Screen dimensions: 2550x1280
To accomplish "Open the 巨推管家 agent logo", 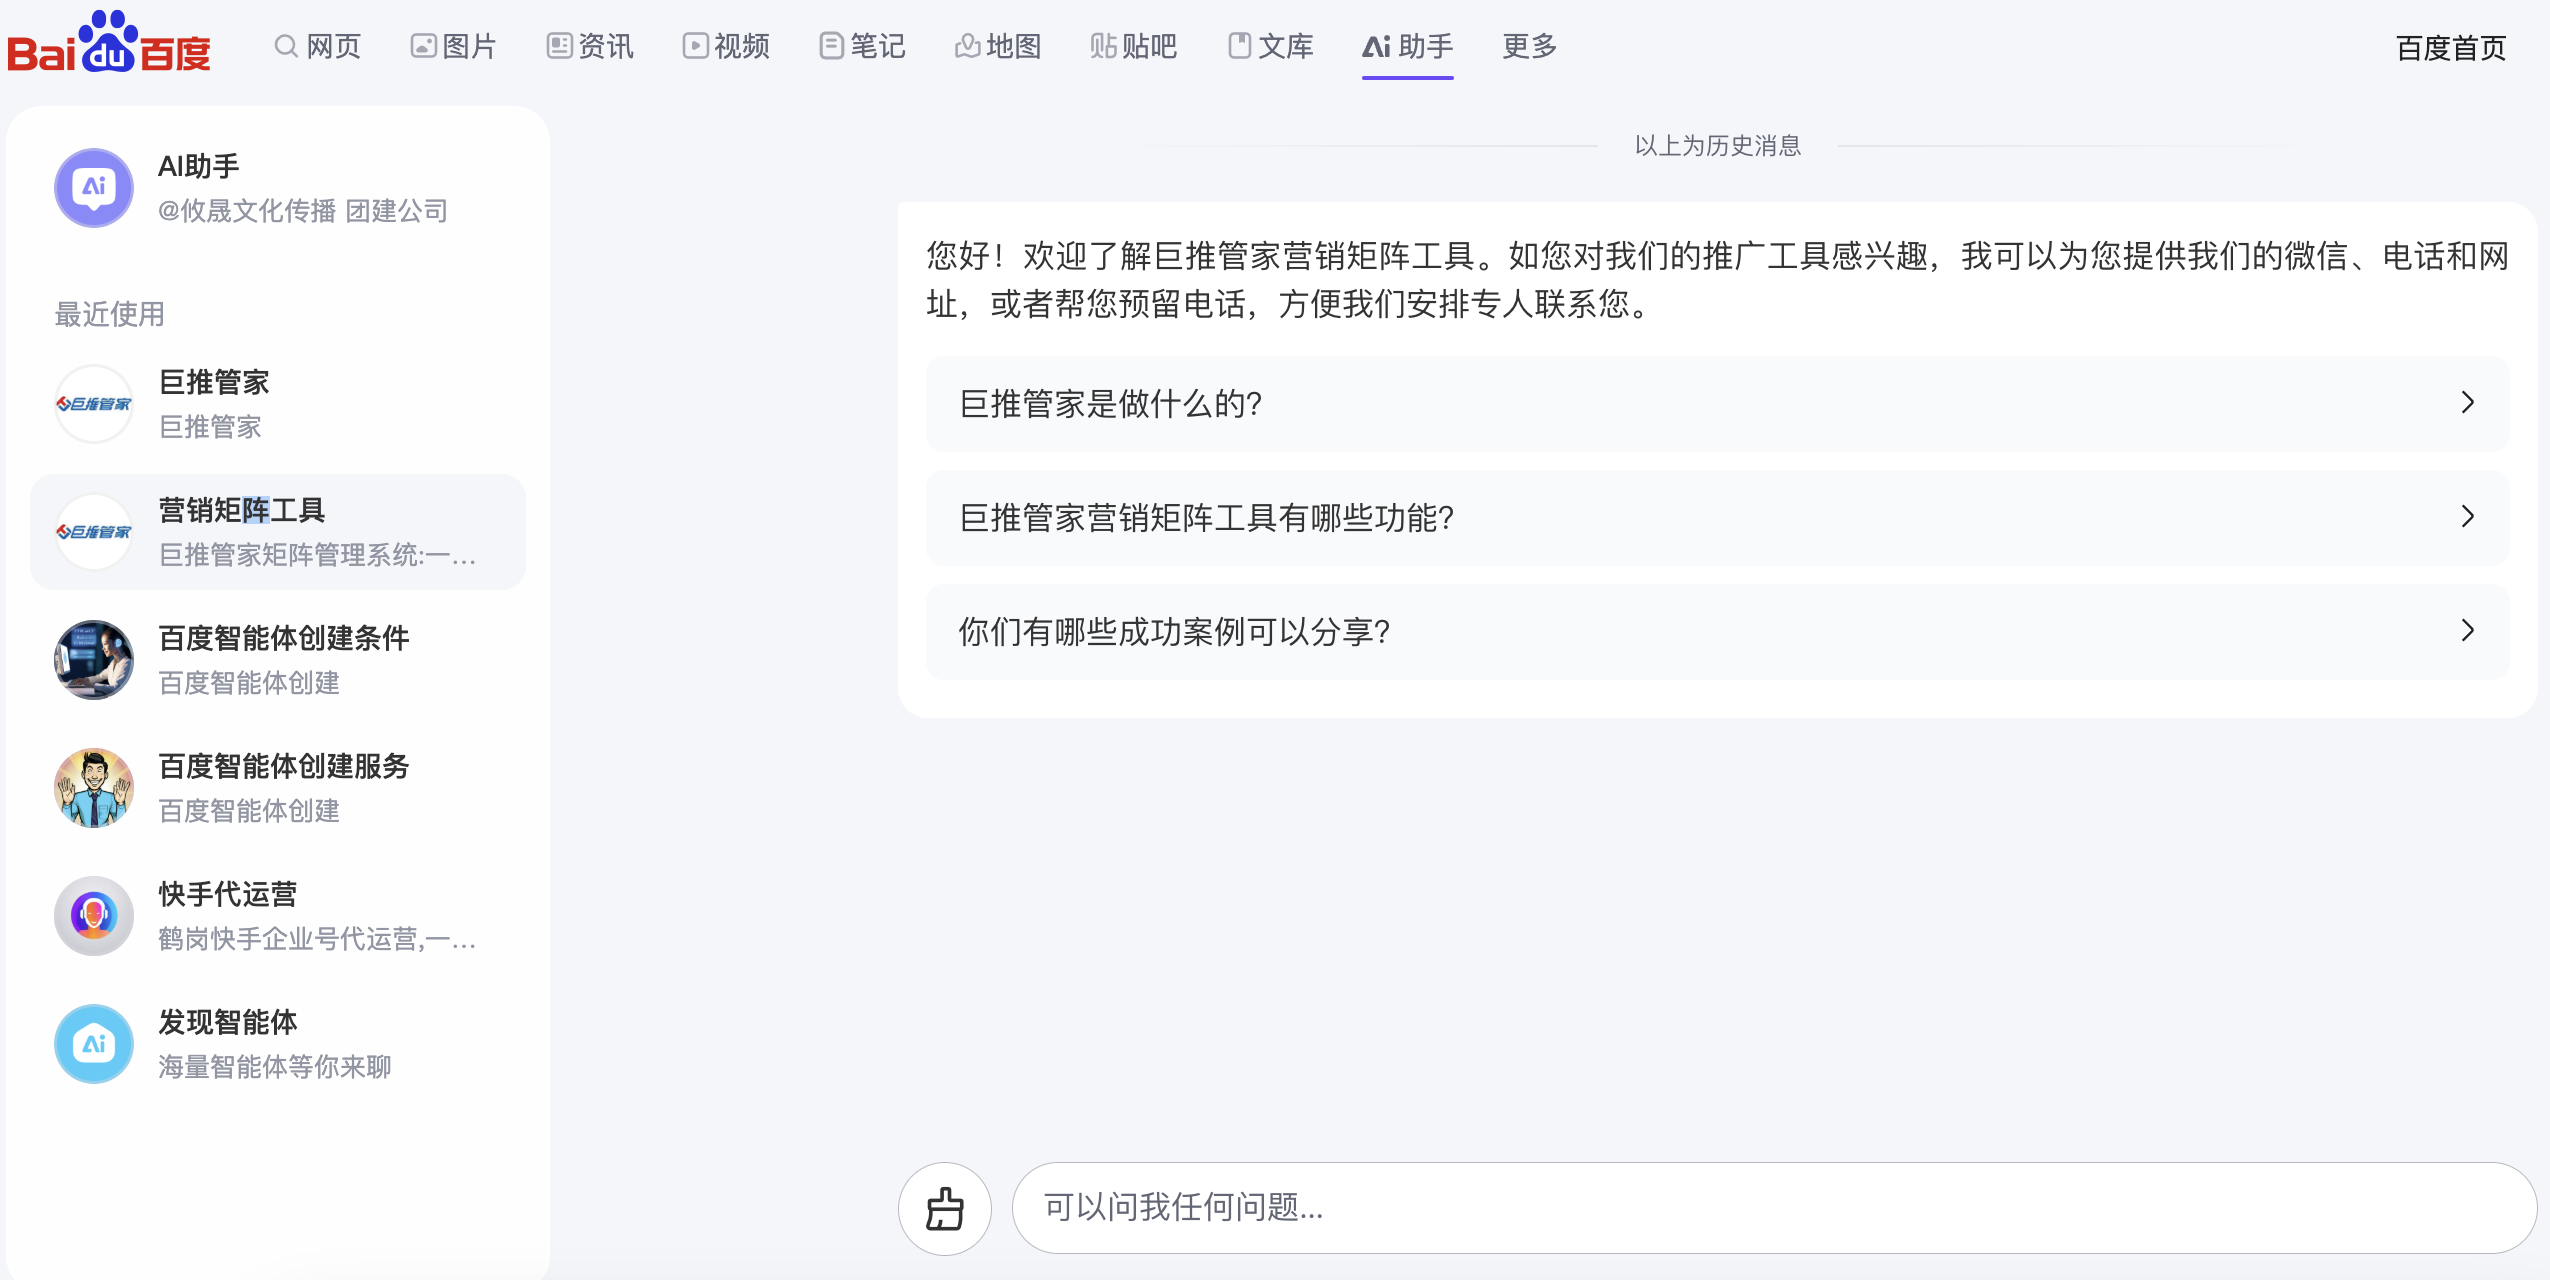I will pos(94,404).
